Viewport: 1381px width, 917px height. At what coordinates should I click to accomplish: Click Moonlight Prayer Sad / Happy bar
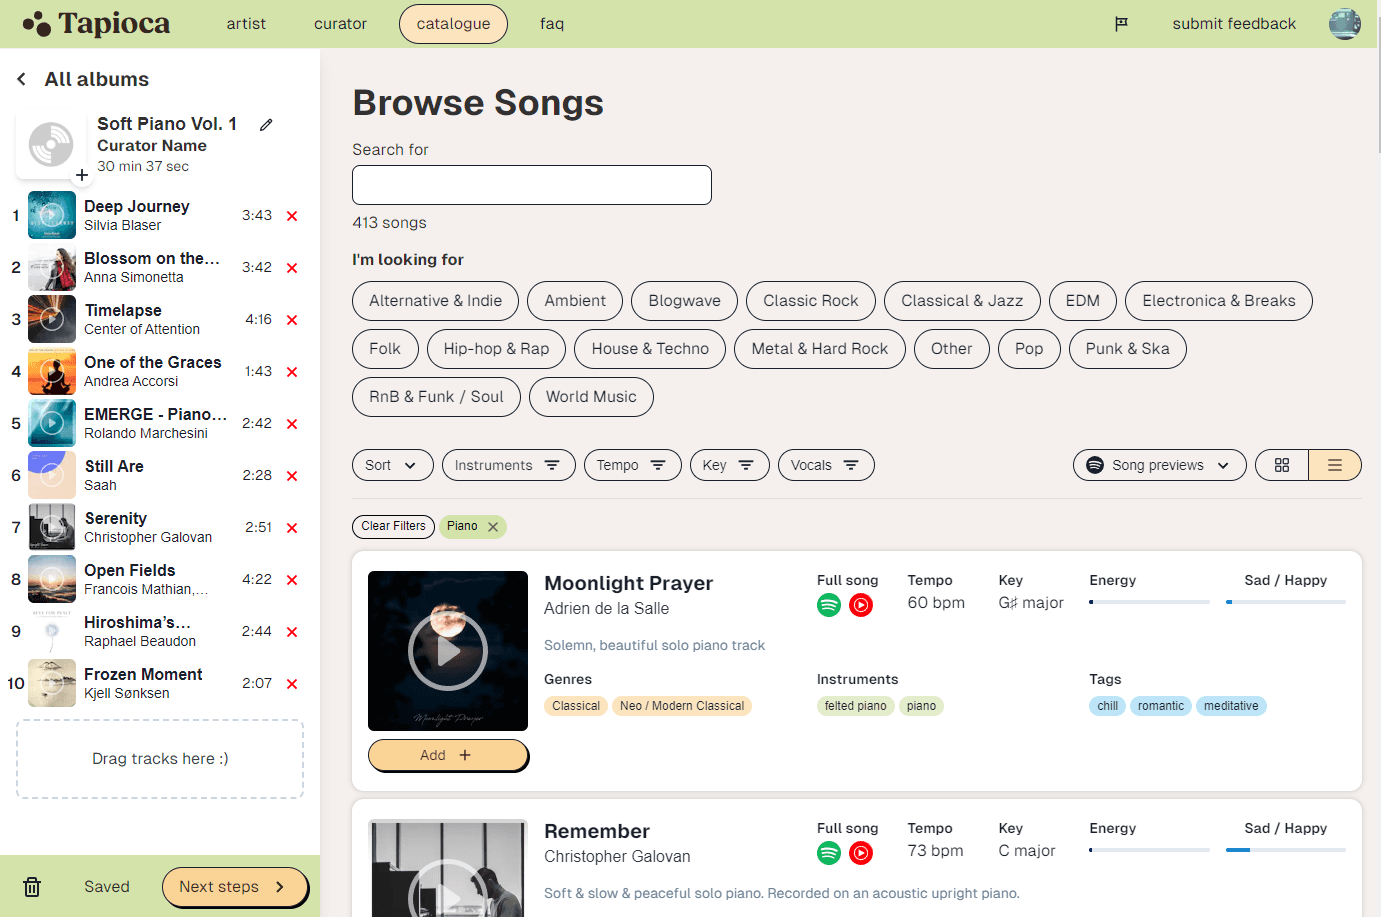[x=1286, y=602]
